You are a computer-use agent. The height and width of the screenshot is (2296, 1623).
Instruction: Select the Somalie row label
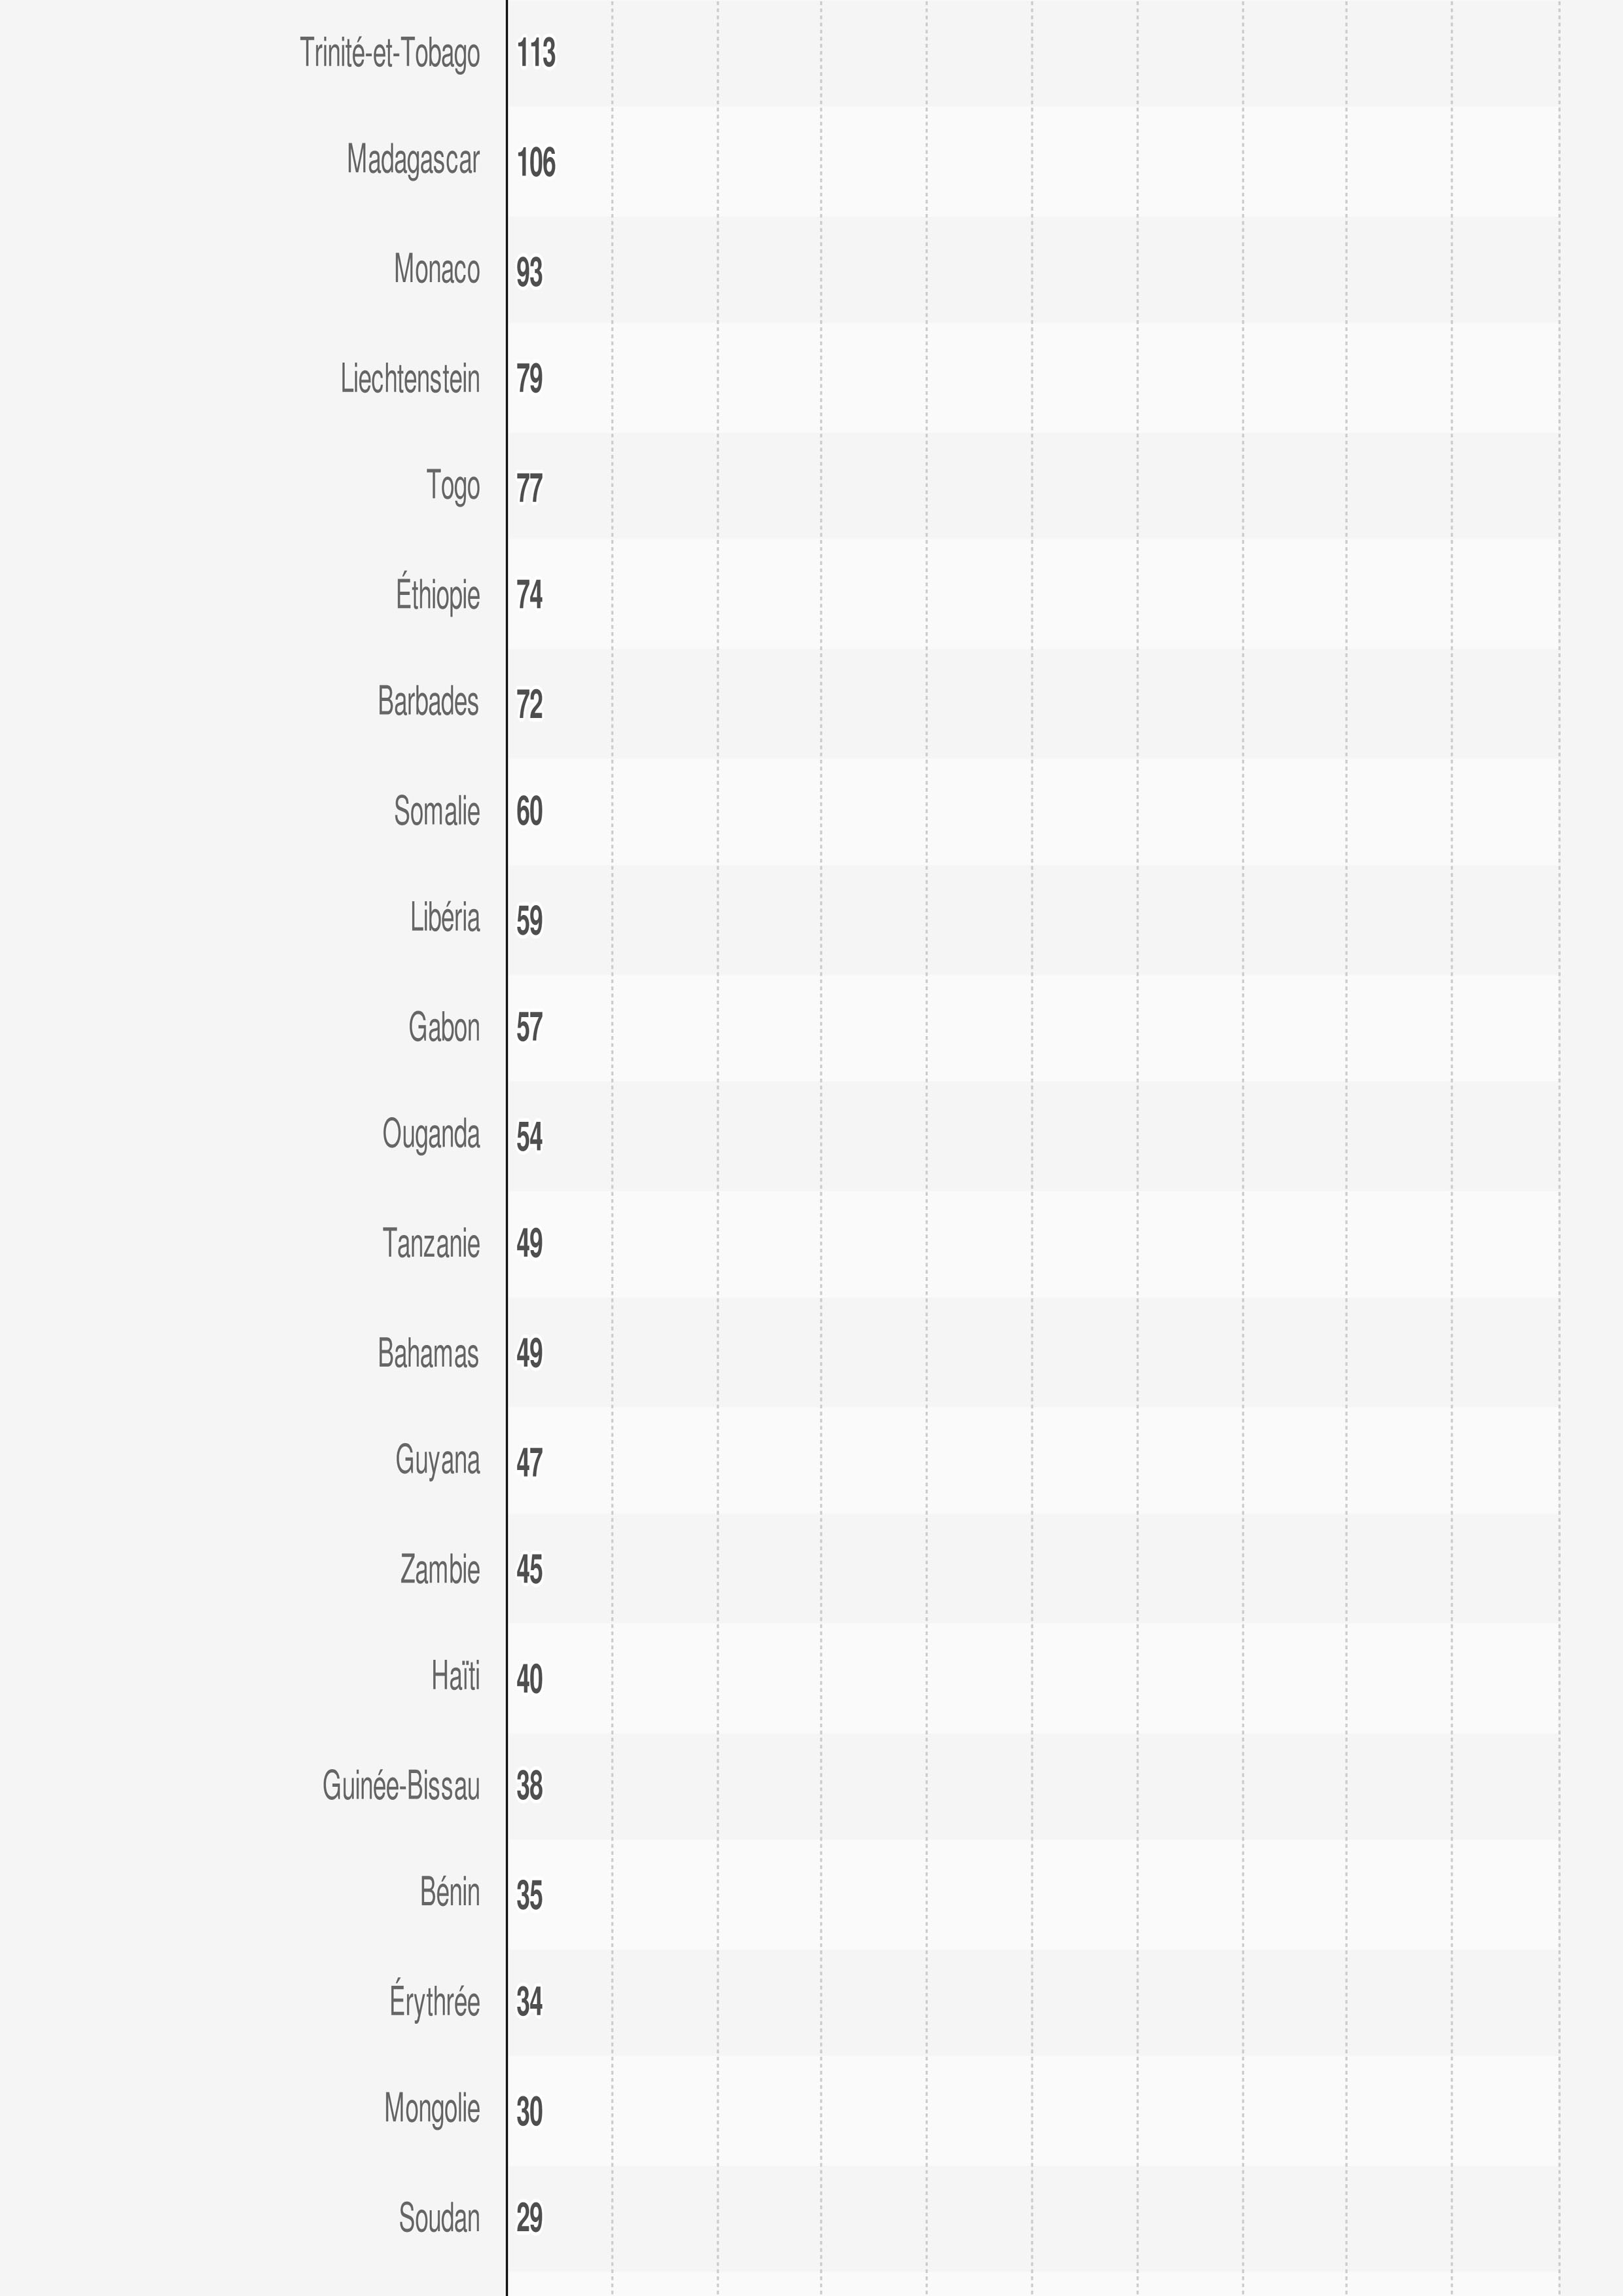(437, 812)
